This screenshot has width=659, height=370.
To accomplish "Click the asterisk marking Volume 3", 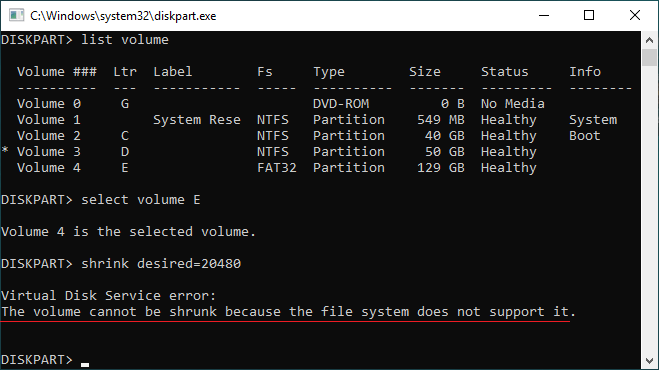I will coord(5,150).
